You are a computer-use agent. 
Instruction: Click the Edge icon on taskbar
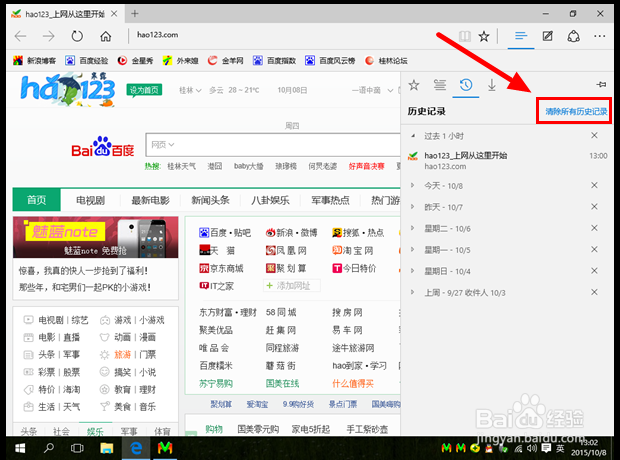(x=136, y=448)
